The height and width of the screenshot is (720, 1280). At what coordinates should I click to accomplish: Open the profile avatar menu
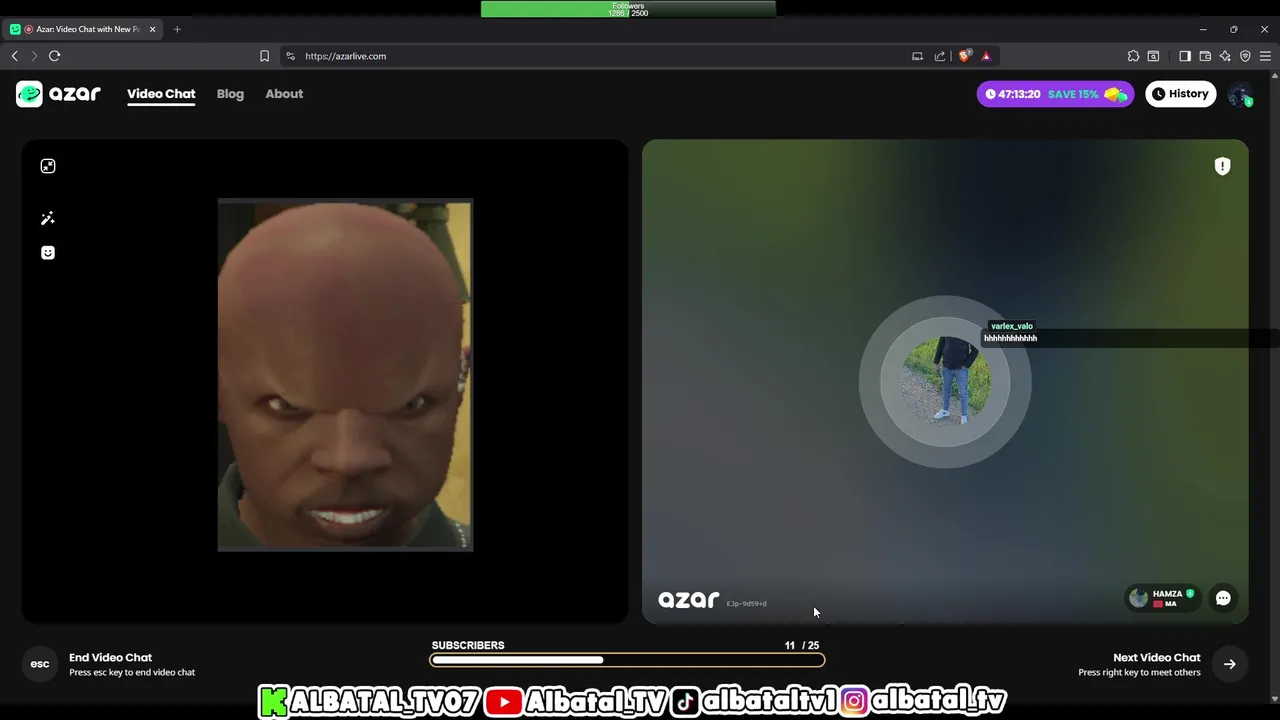[x=1240, y=95]
